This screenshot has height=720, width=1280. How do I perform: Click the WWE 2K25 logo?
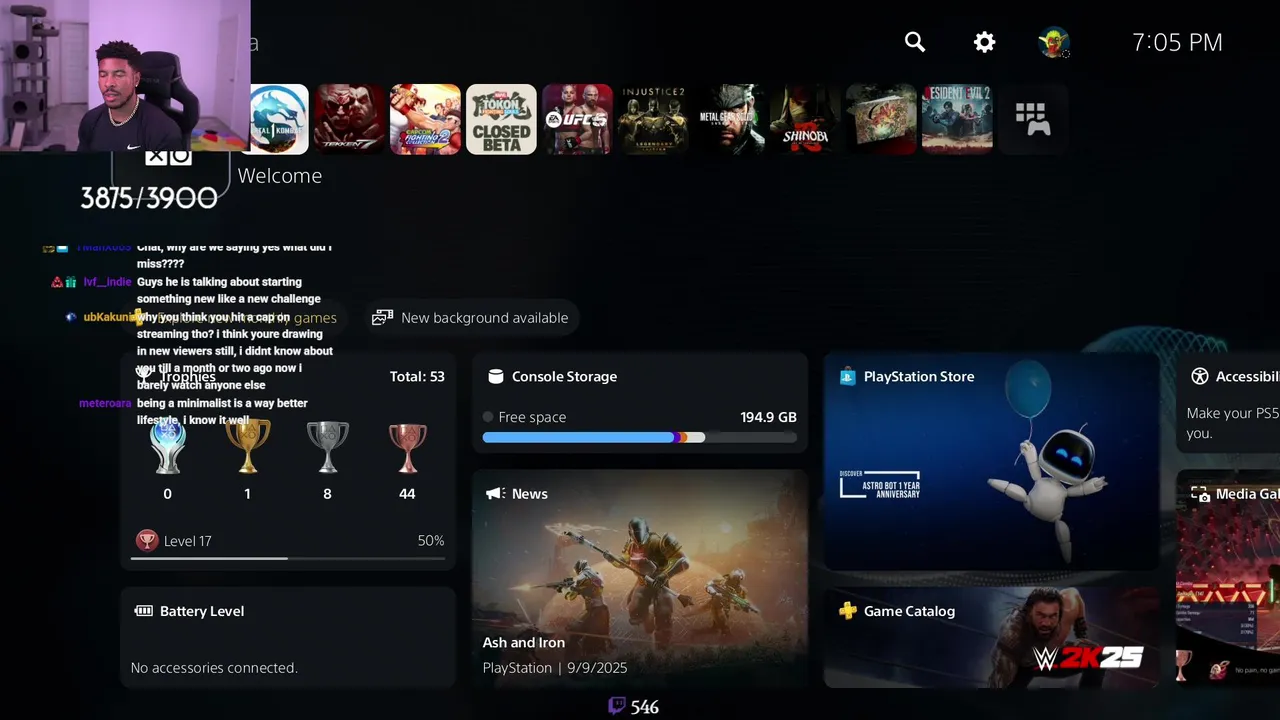click(1088, 658)
